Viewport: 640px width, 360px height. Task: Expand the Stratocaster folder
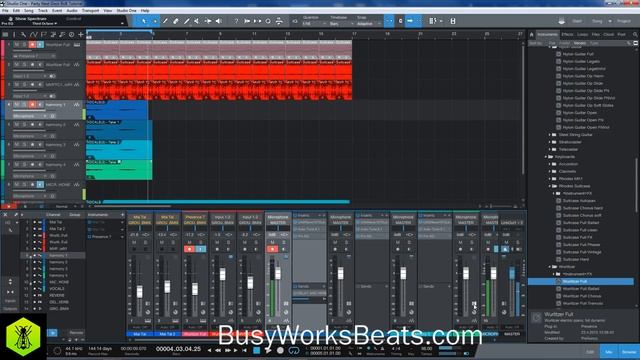click(x=550, y=142)
